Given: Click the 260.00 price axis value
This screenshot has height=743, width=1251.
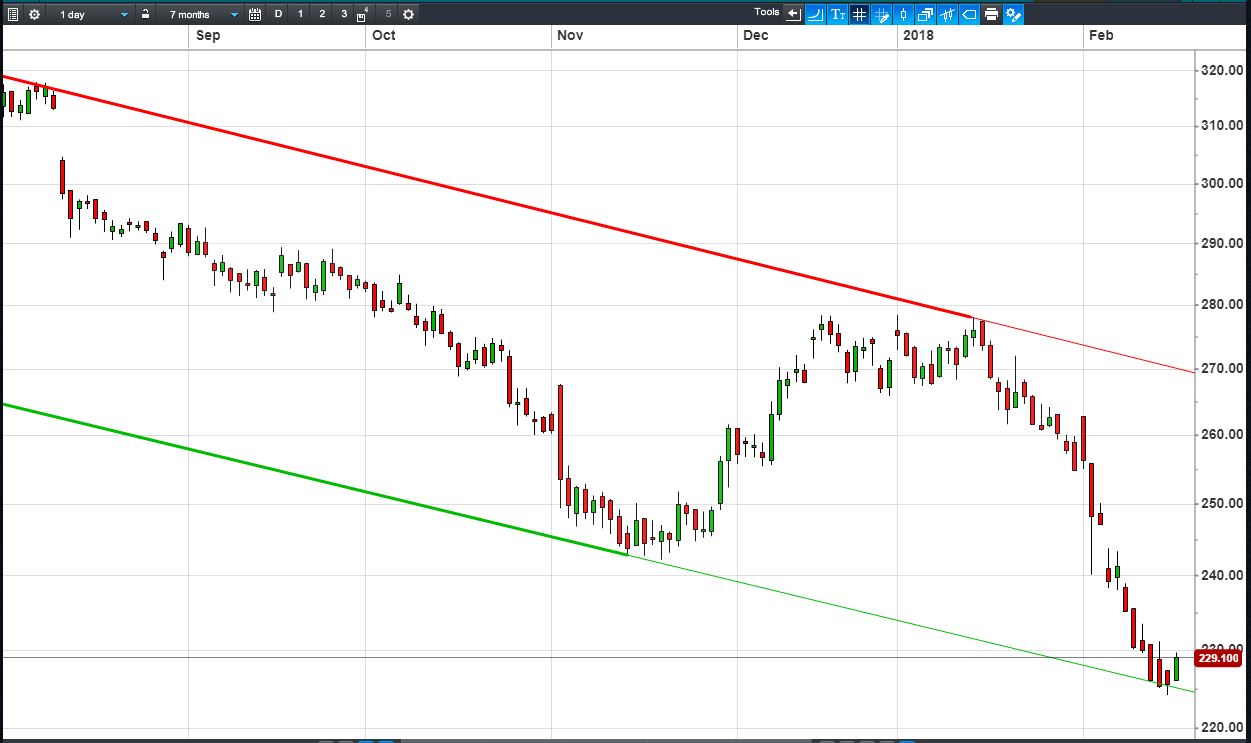Looking at the screenshot, I should (x=1221, y=435).
